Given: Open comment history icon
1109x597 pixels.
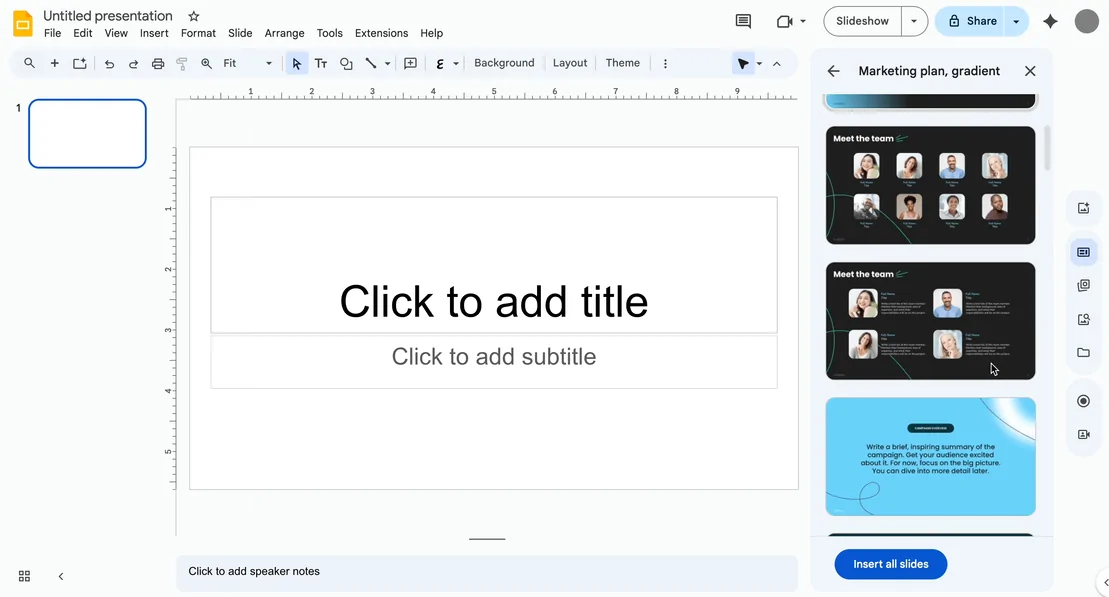Looking at the screenshot, I should [743, 21].
